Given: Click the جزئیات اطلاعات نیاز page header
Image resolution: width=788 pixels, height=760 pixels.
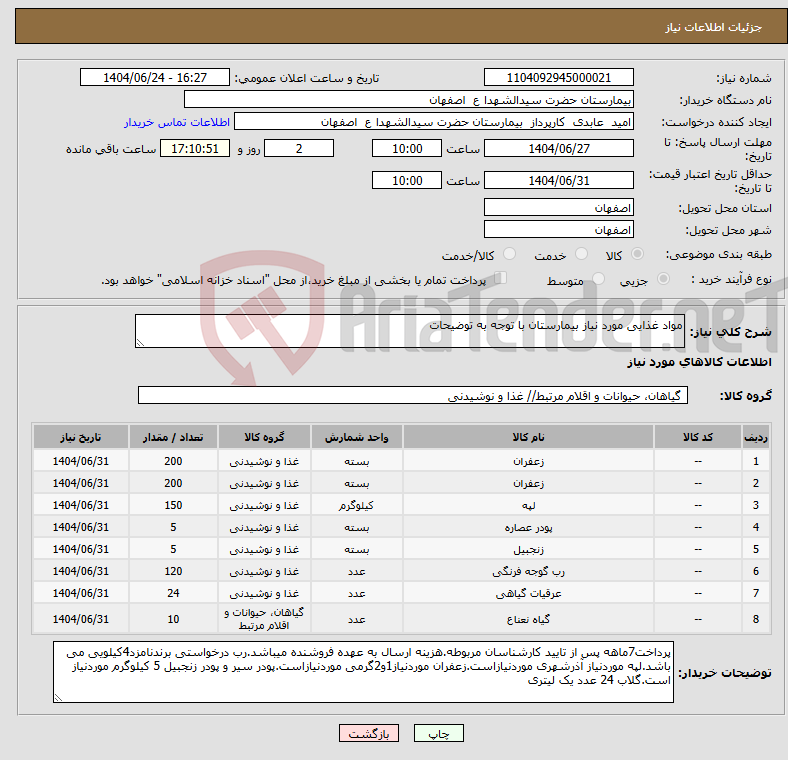Looking at the screenshot, I should [714, 27].
